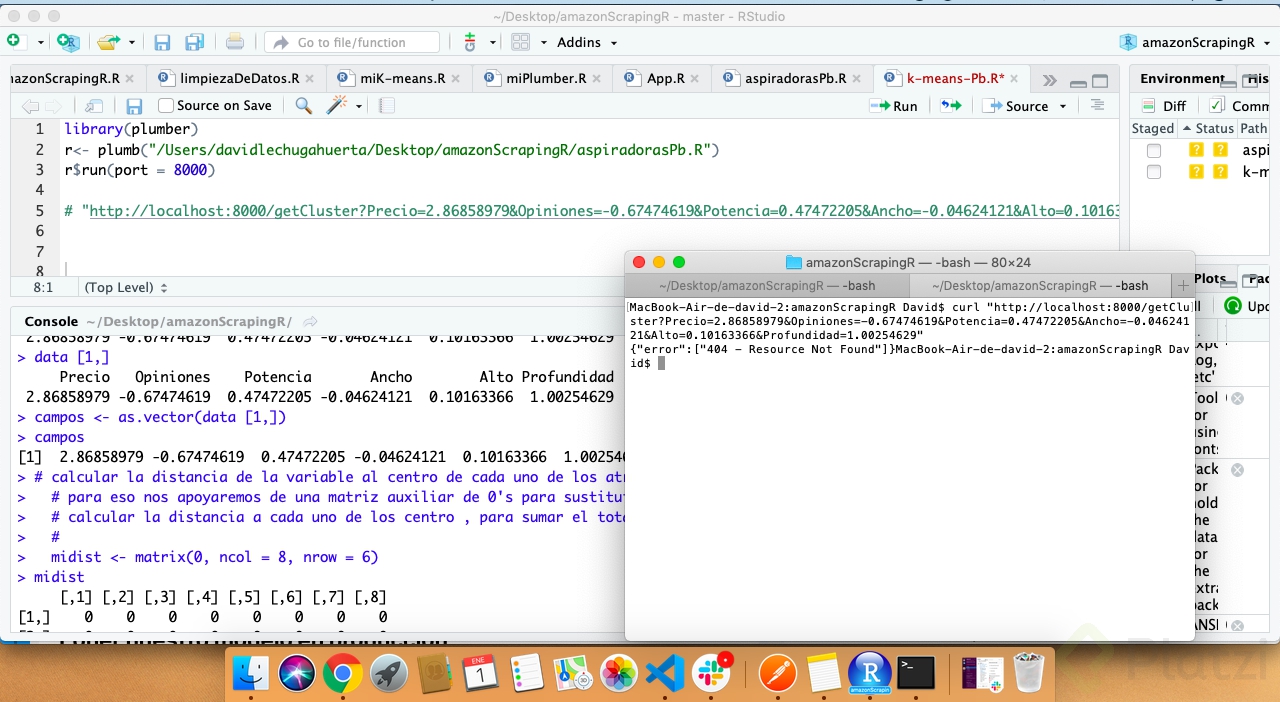
Task: Close the k-means-Pb.R tab
Action: point(1014,79)
